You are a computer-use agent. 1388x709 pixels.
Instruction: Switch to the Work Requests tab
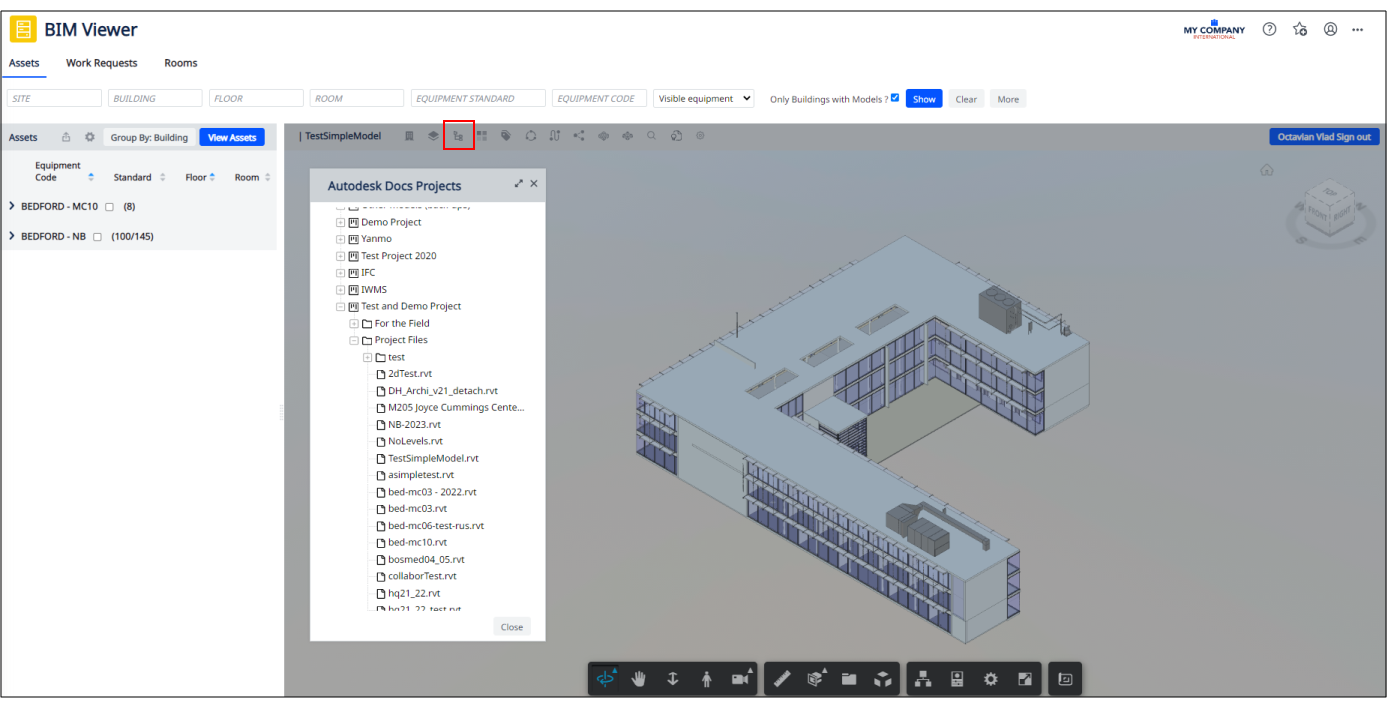pyautogui.click(x=102, y=63)
